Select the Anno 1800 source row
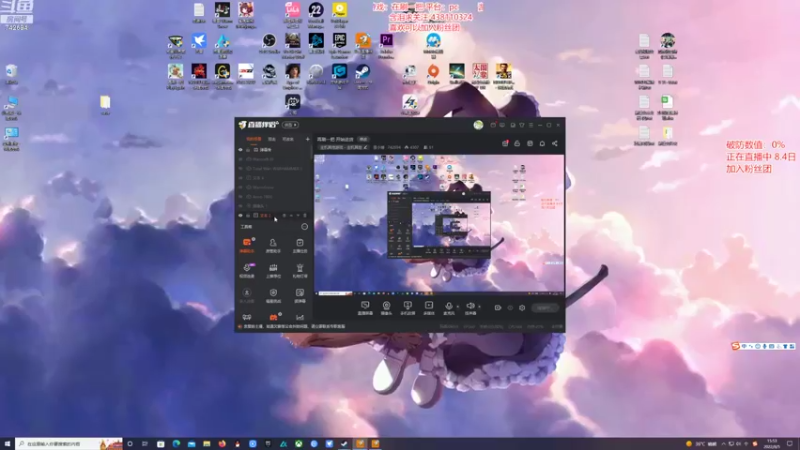Image resolution: width=800 pixels, height=450 pixels. pos(273,196)
